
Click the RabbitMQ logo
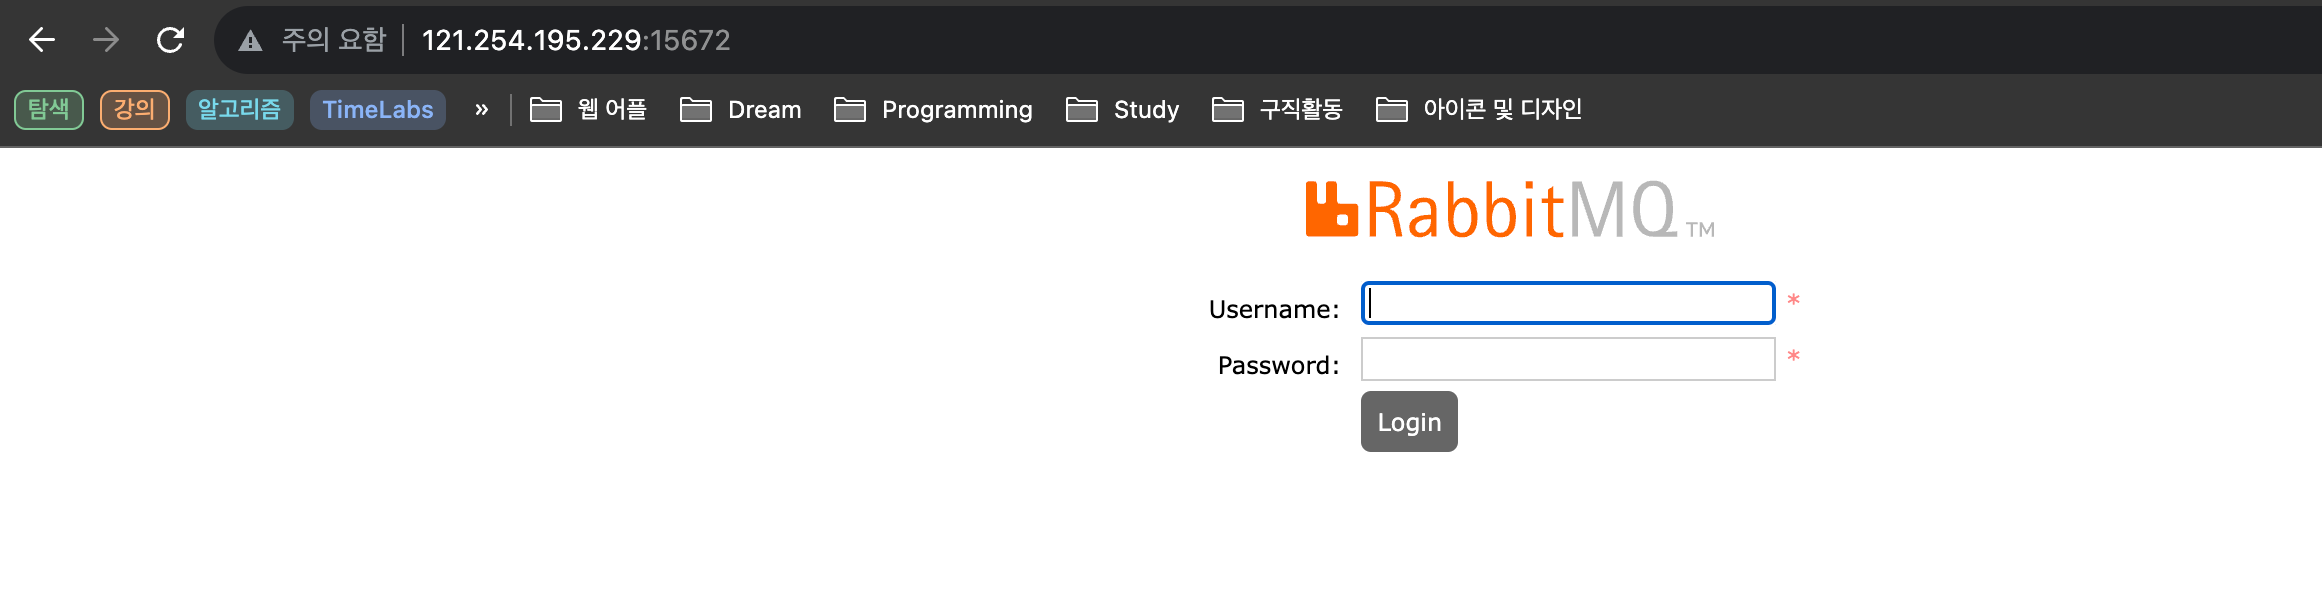[x=1509, y=210]
